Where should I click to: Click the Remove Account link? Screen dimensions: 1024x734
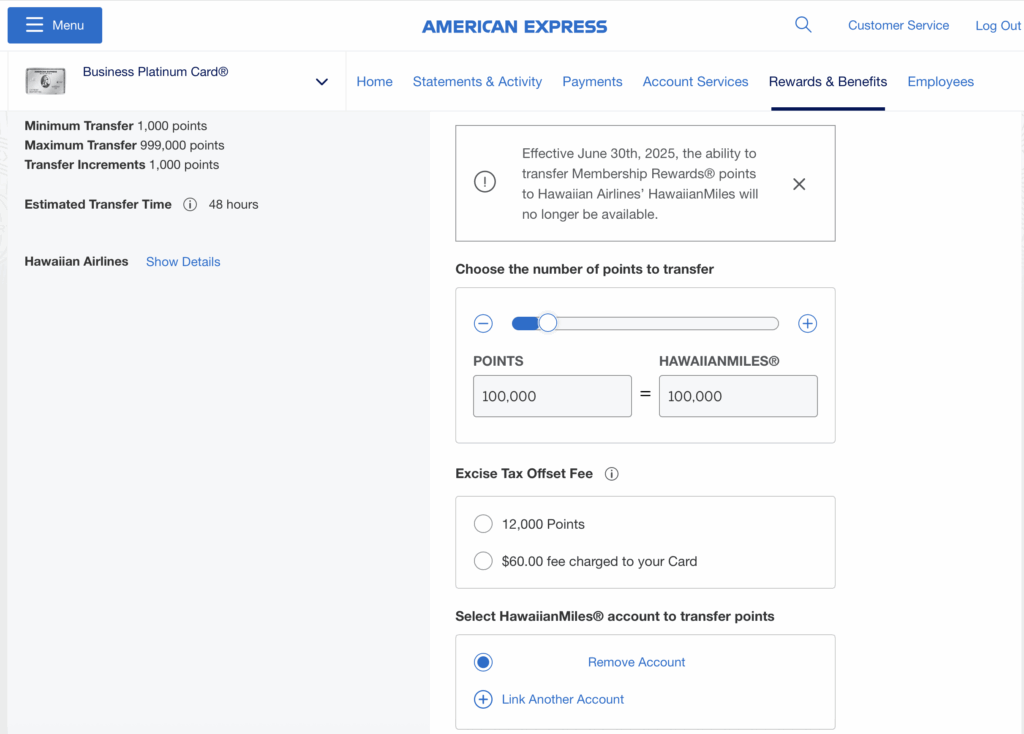636,661
